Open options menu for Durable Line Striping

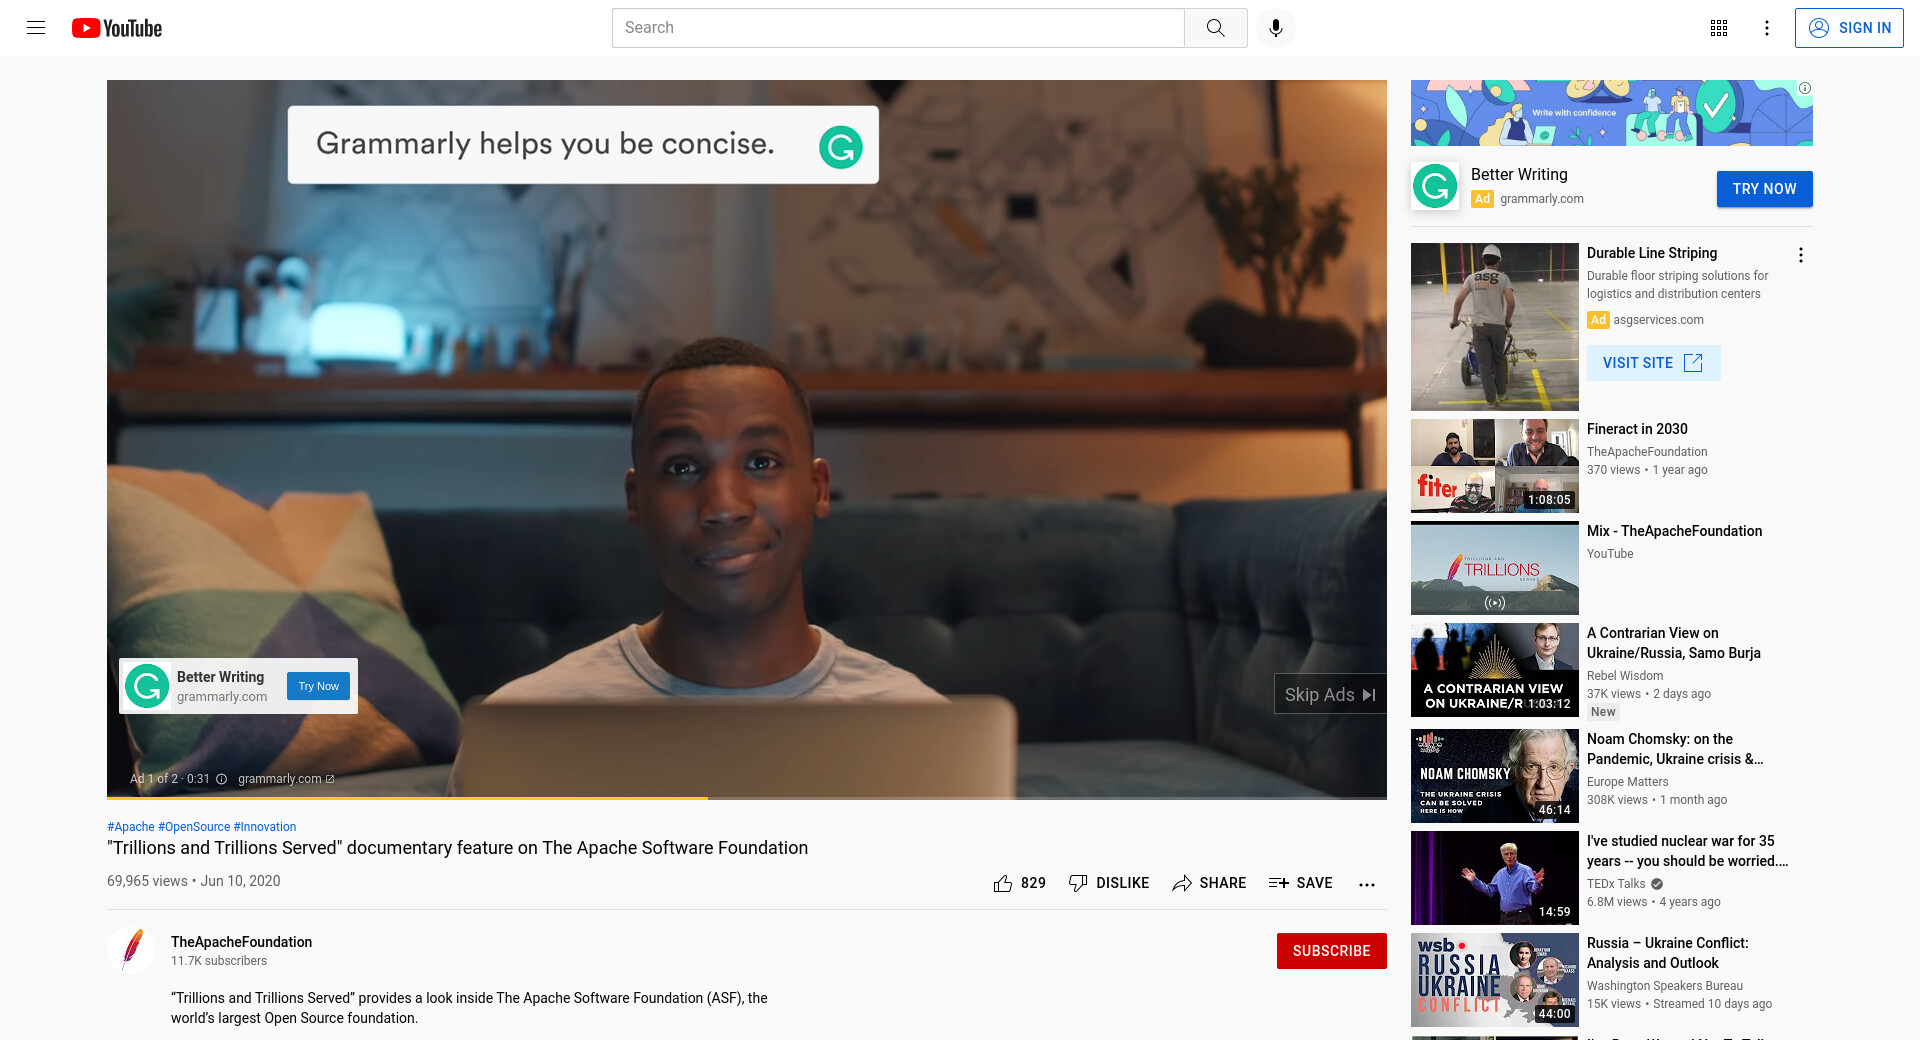[x=1801, y=255]
